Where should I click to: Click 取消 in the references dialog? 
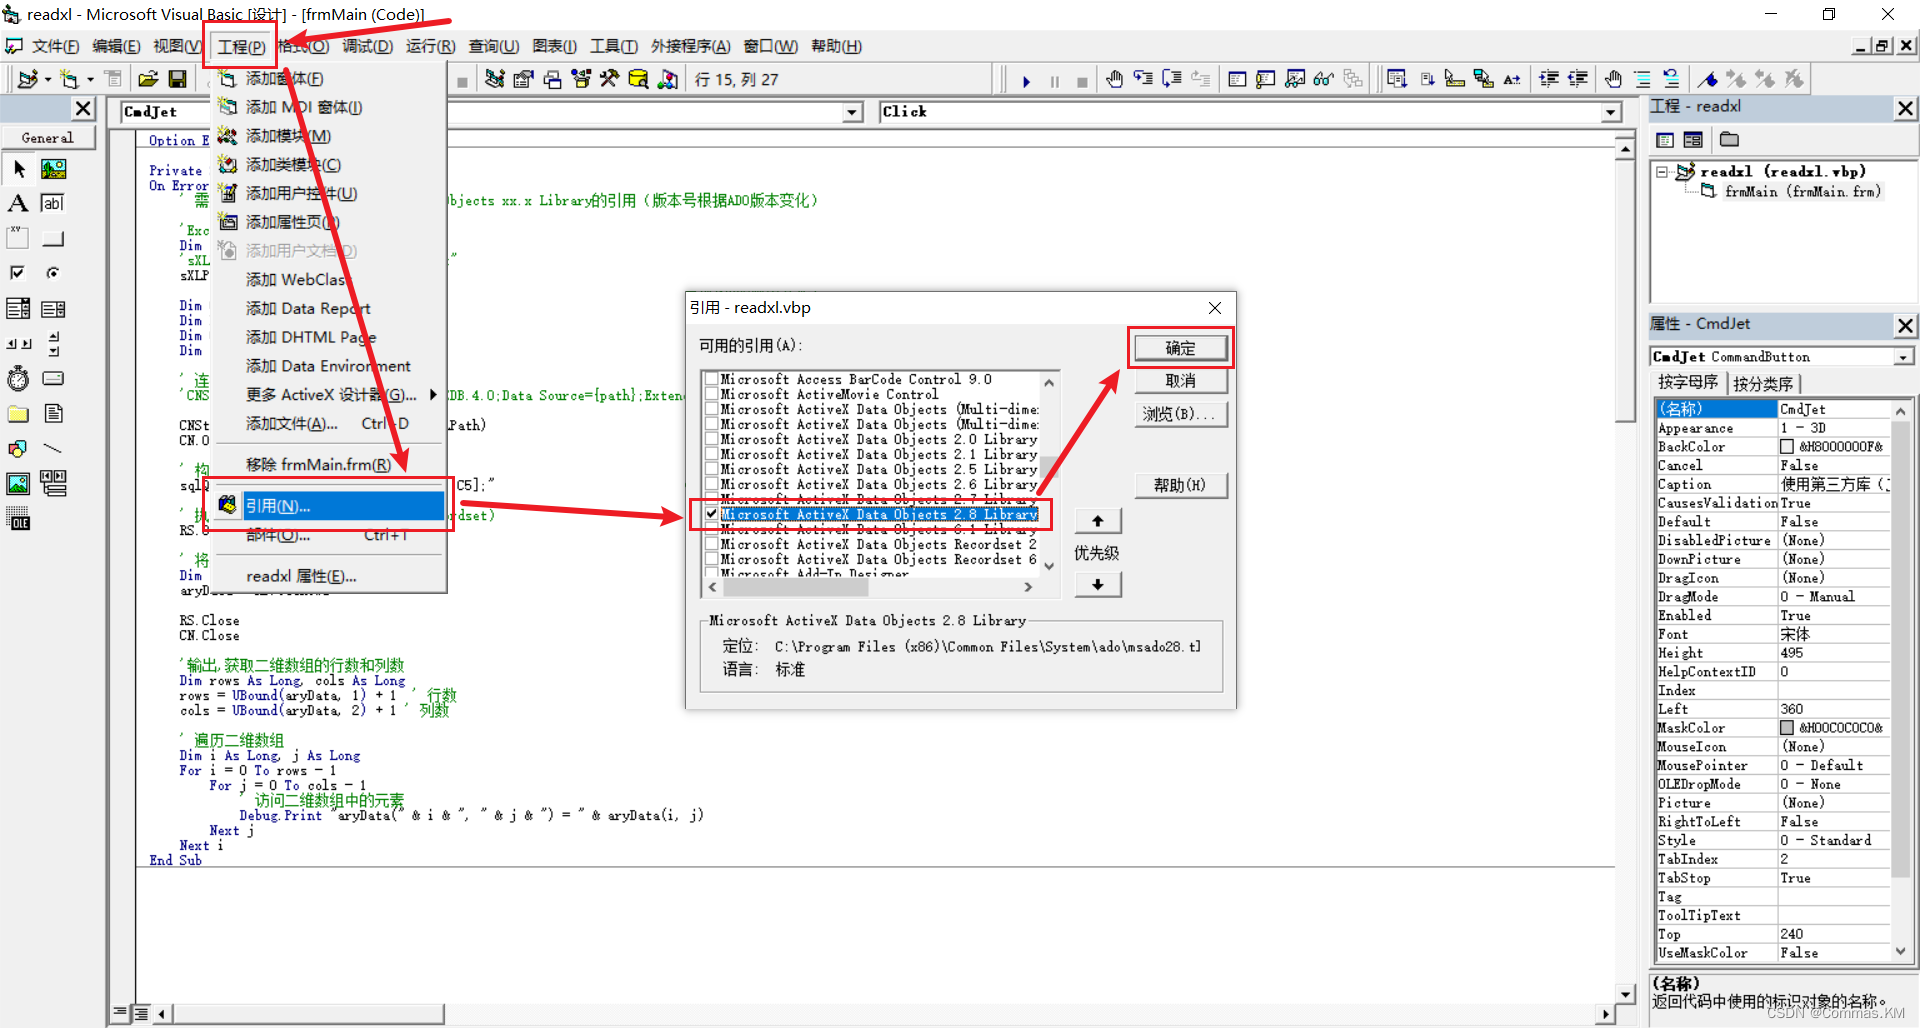point(1180,381)
